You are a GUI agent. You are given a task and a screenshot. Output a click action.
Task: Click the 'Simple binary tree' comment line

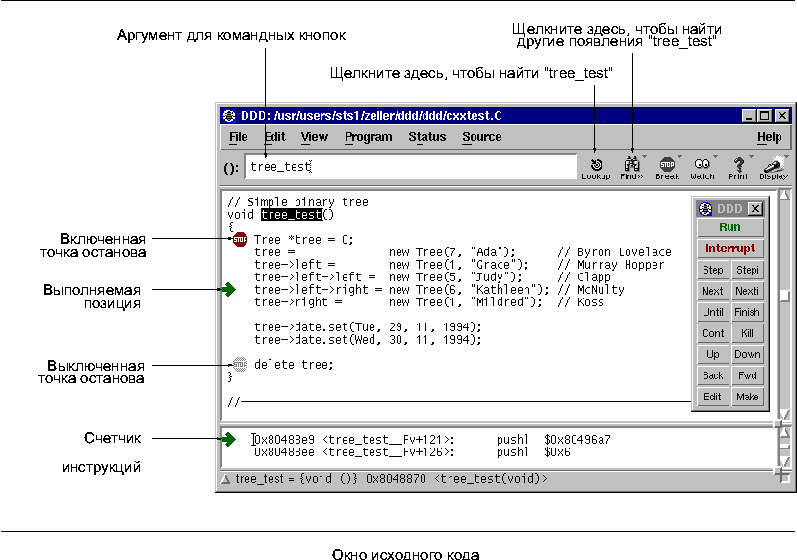click(x=298, y=202)
